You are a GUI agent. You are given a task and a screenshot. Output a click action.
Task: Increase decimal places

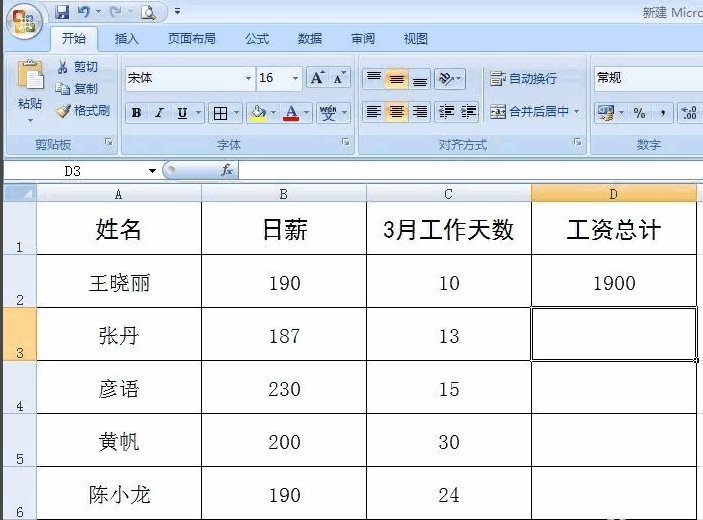689,113
